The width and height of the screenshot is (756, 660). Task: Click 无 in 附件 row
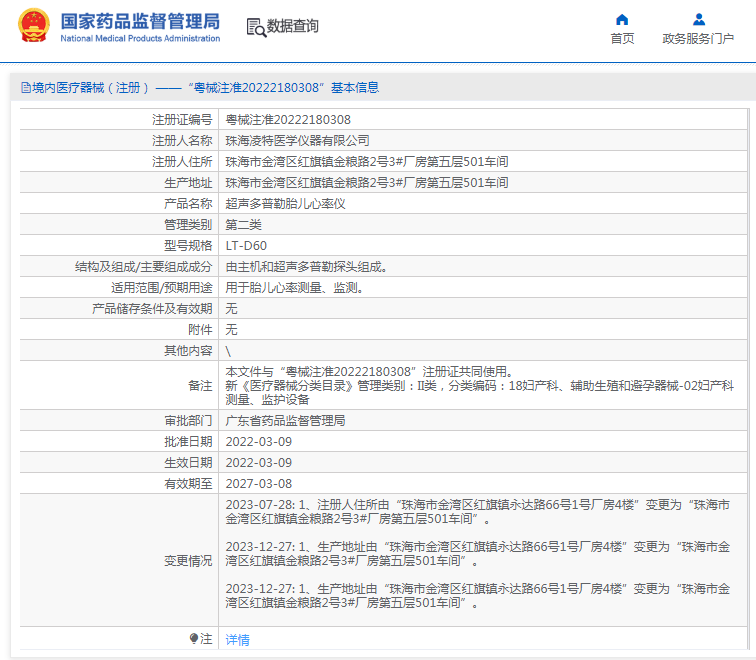pyautogui.click(x=231, y=330)
